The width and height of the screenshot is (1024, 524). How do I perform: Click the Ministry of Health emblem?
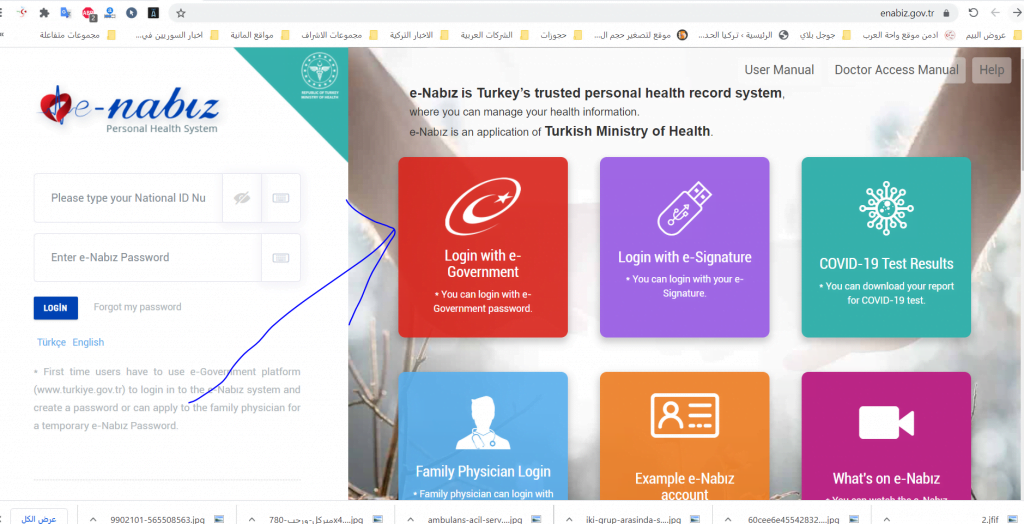tap(320, 74)
